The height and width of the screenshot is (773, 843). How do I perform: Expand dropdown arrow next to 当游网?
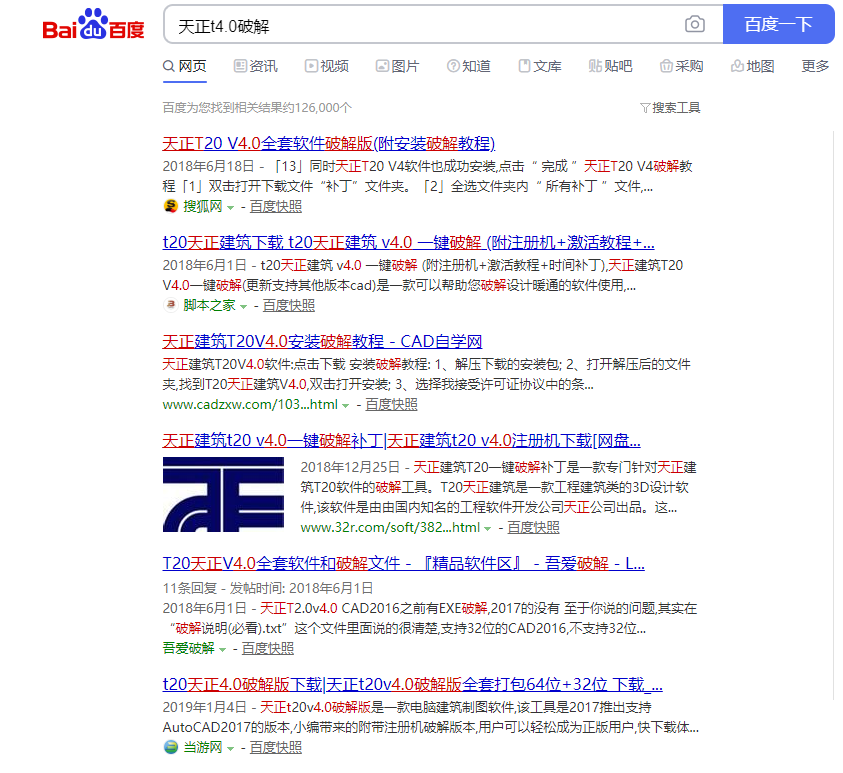pos(230,748)
